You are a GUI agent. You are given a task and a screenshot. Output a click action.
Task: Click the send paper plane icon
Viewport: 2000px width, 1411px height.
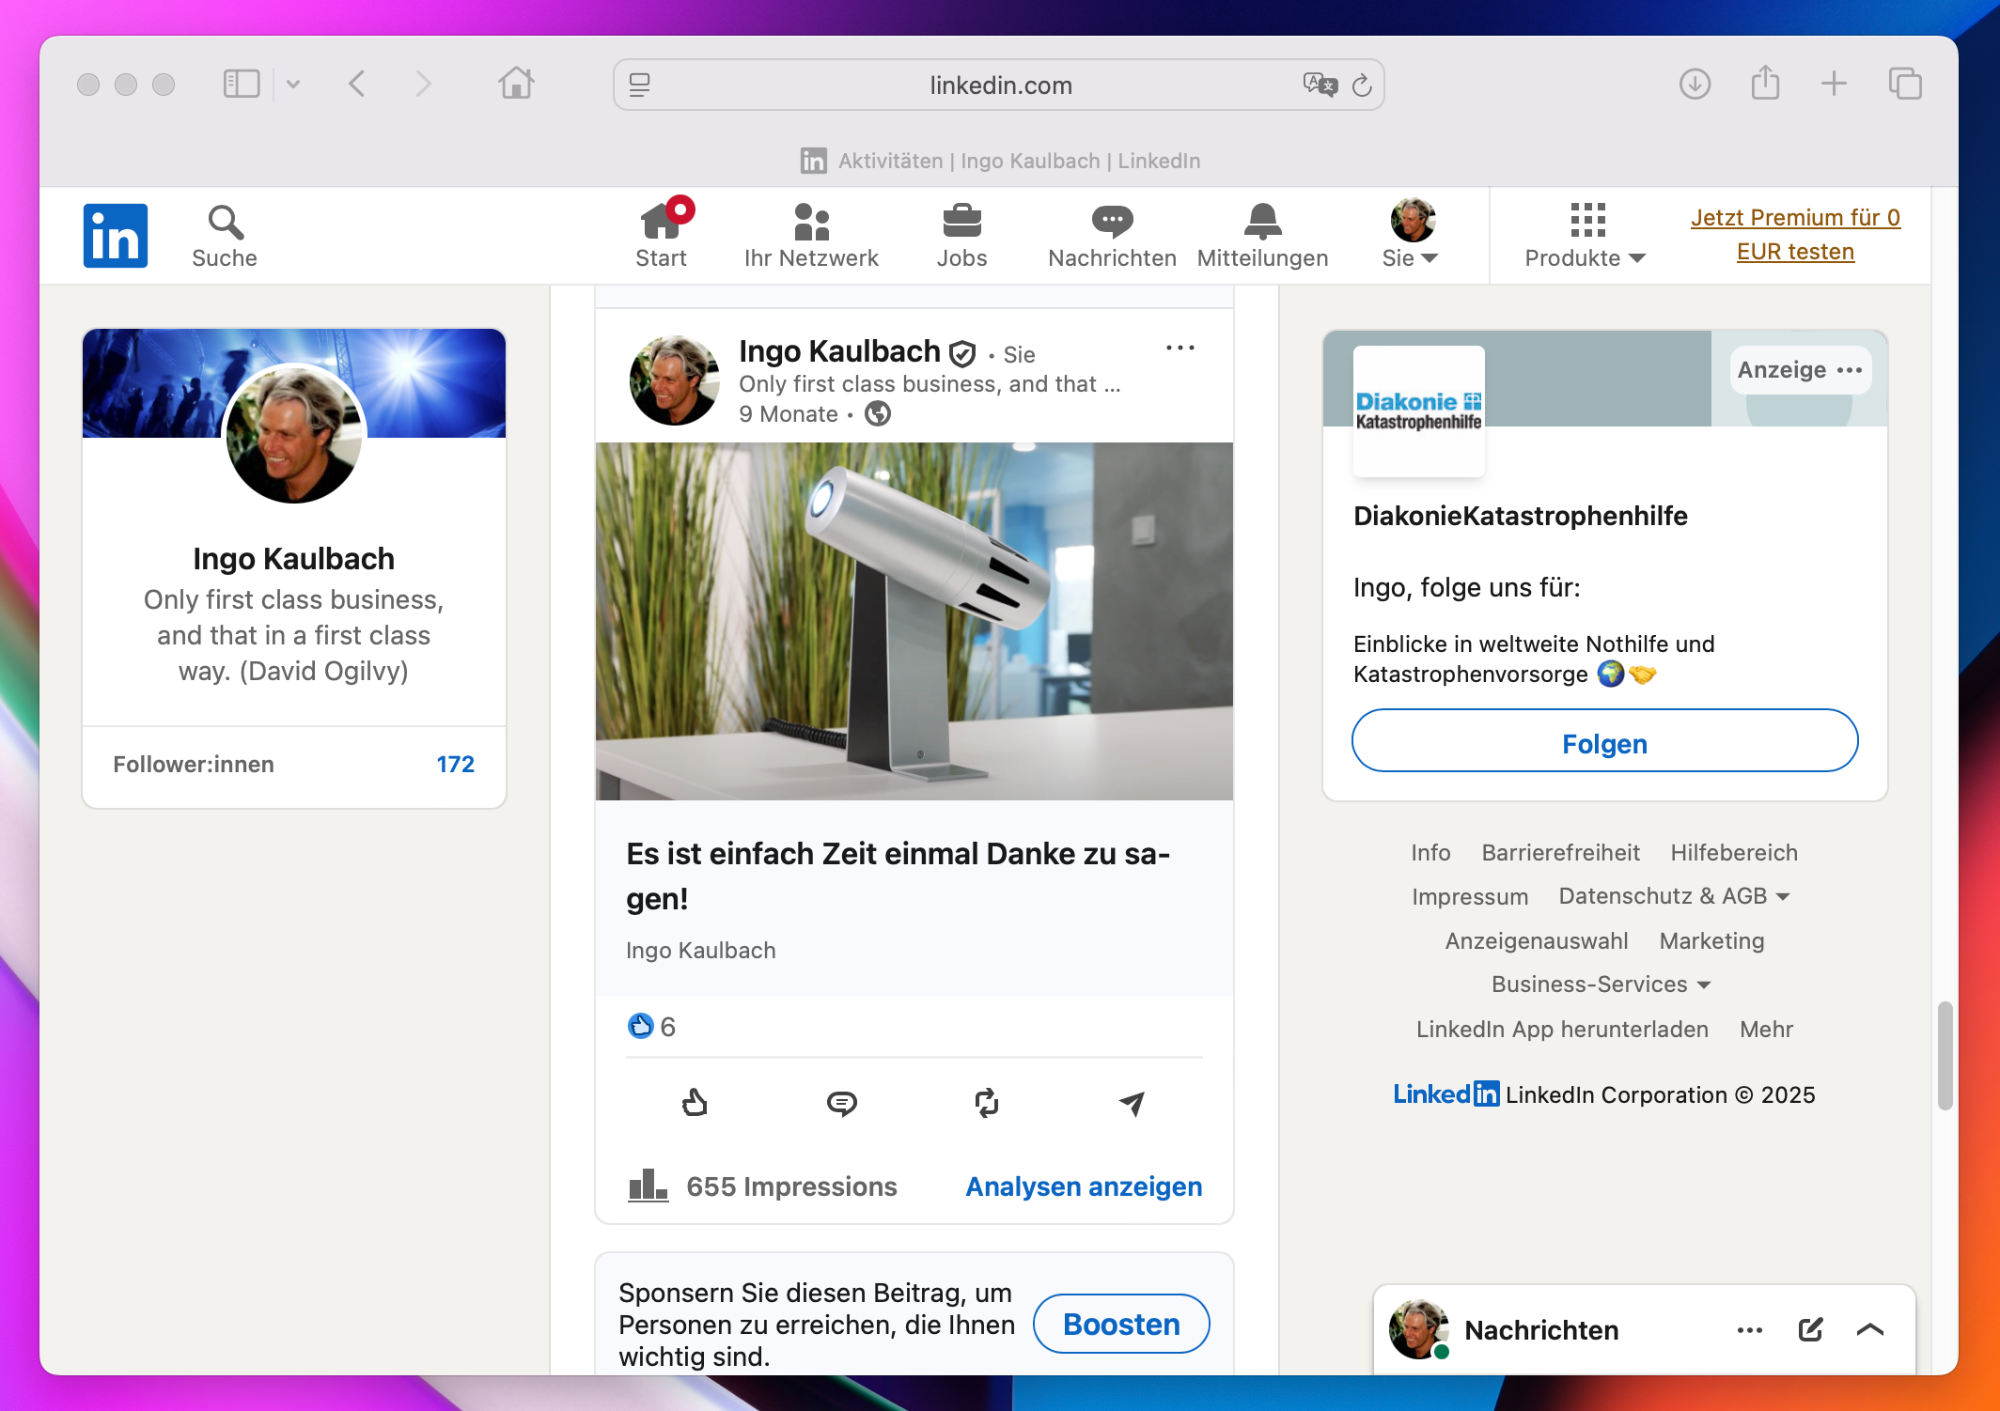1131,1103
